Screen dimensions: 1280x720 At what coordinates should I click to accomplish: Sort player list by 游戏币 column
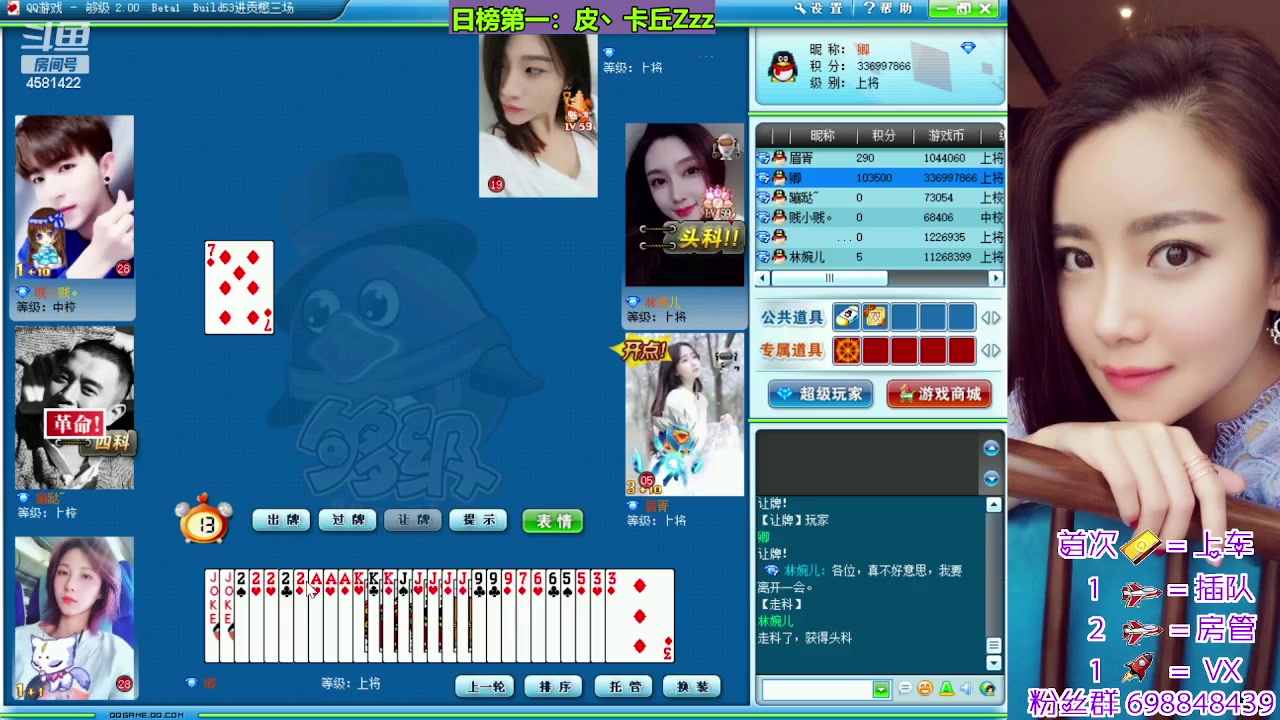point(946,136)
